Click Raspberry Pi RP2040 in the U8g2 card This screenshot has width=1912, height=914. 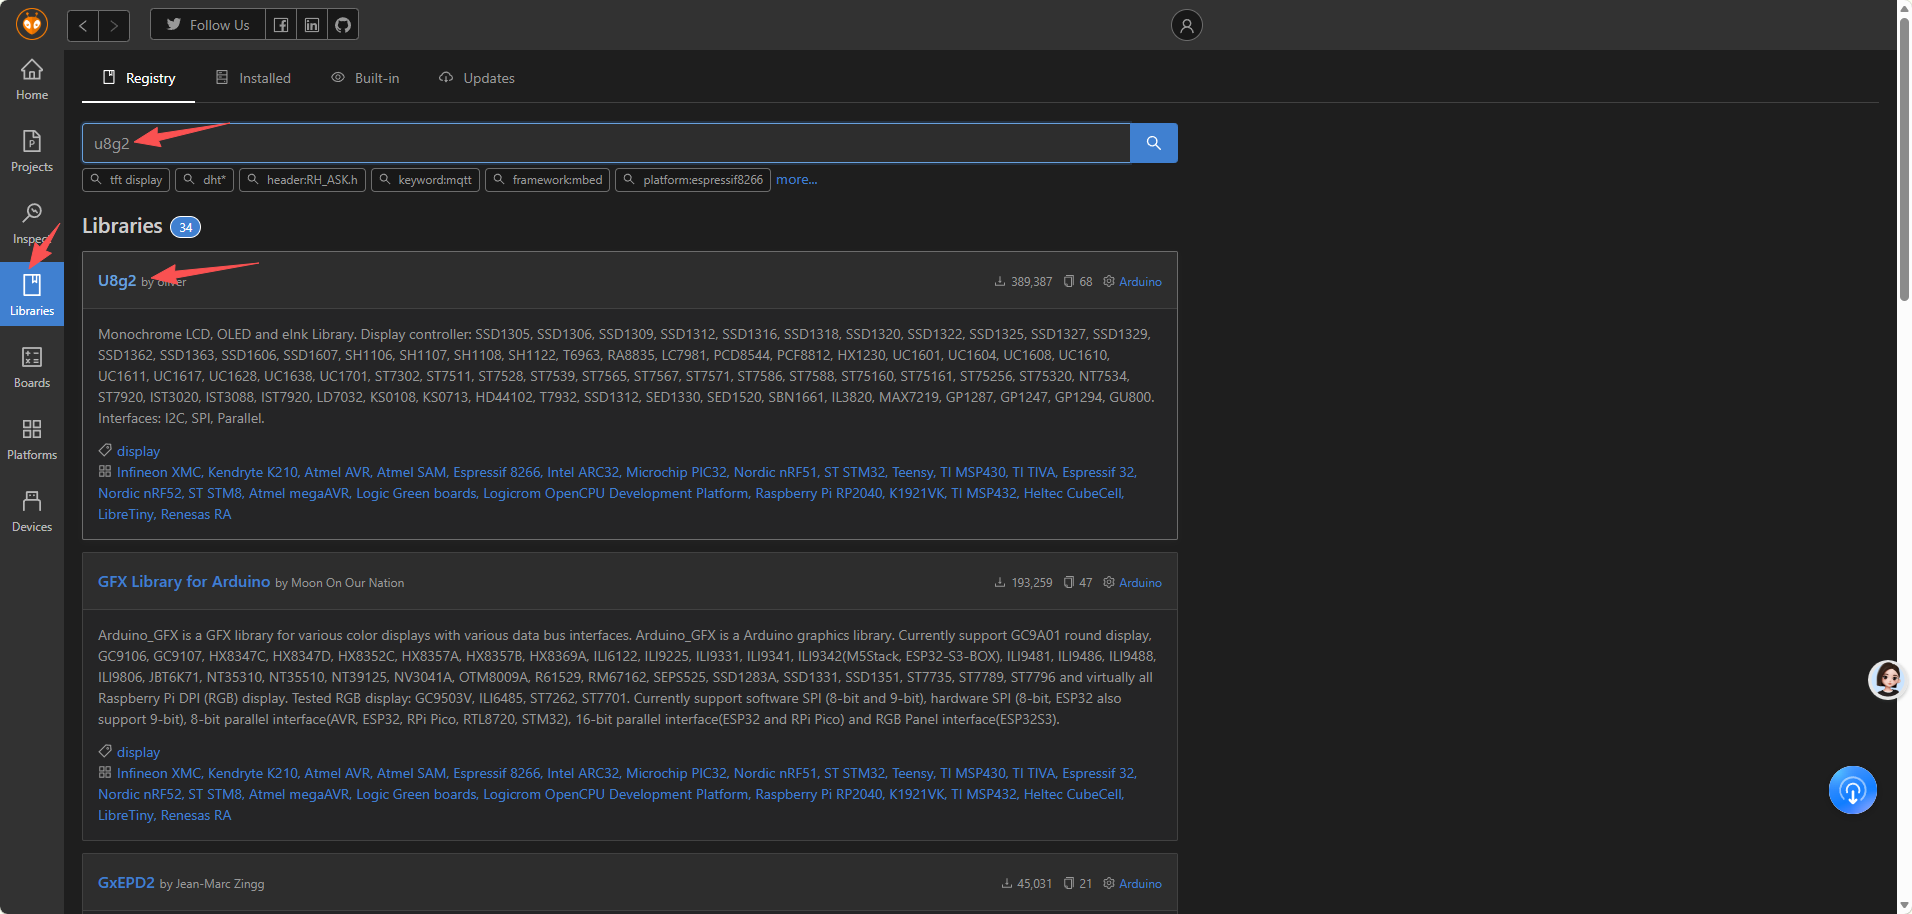pos(819,493)
